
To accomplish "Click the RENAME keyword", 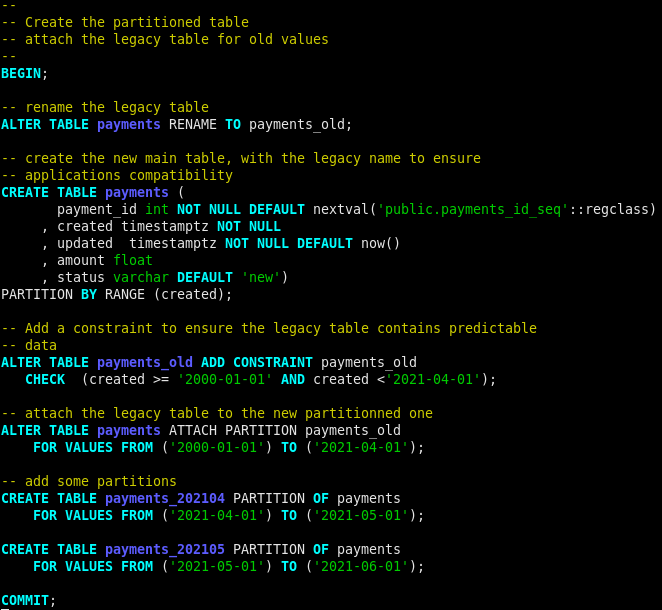I will 193,125.
